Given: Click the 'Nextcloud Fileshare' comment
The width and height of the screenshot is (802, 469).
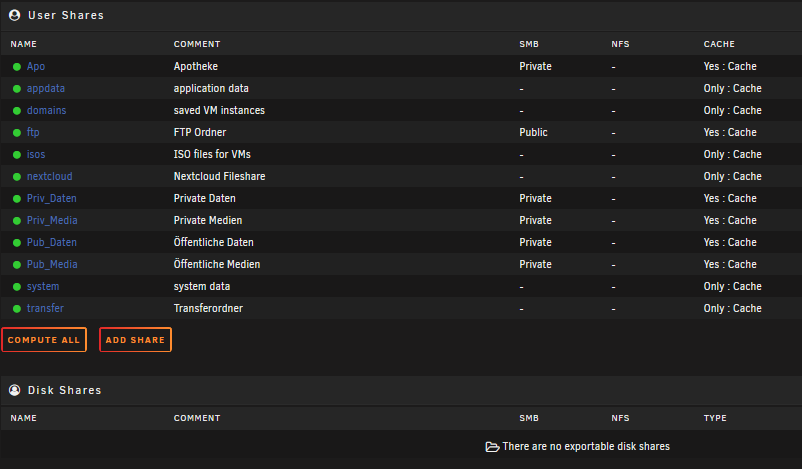Looking at the screenshot, I should (219, 176).
